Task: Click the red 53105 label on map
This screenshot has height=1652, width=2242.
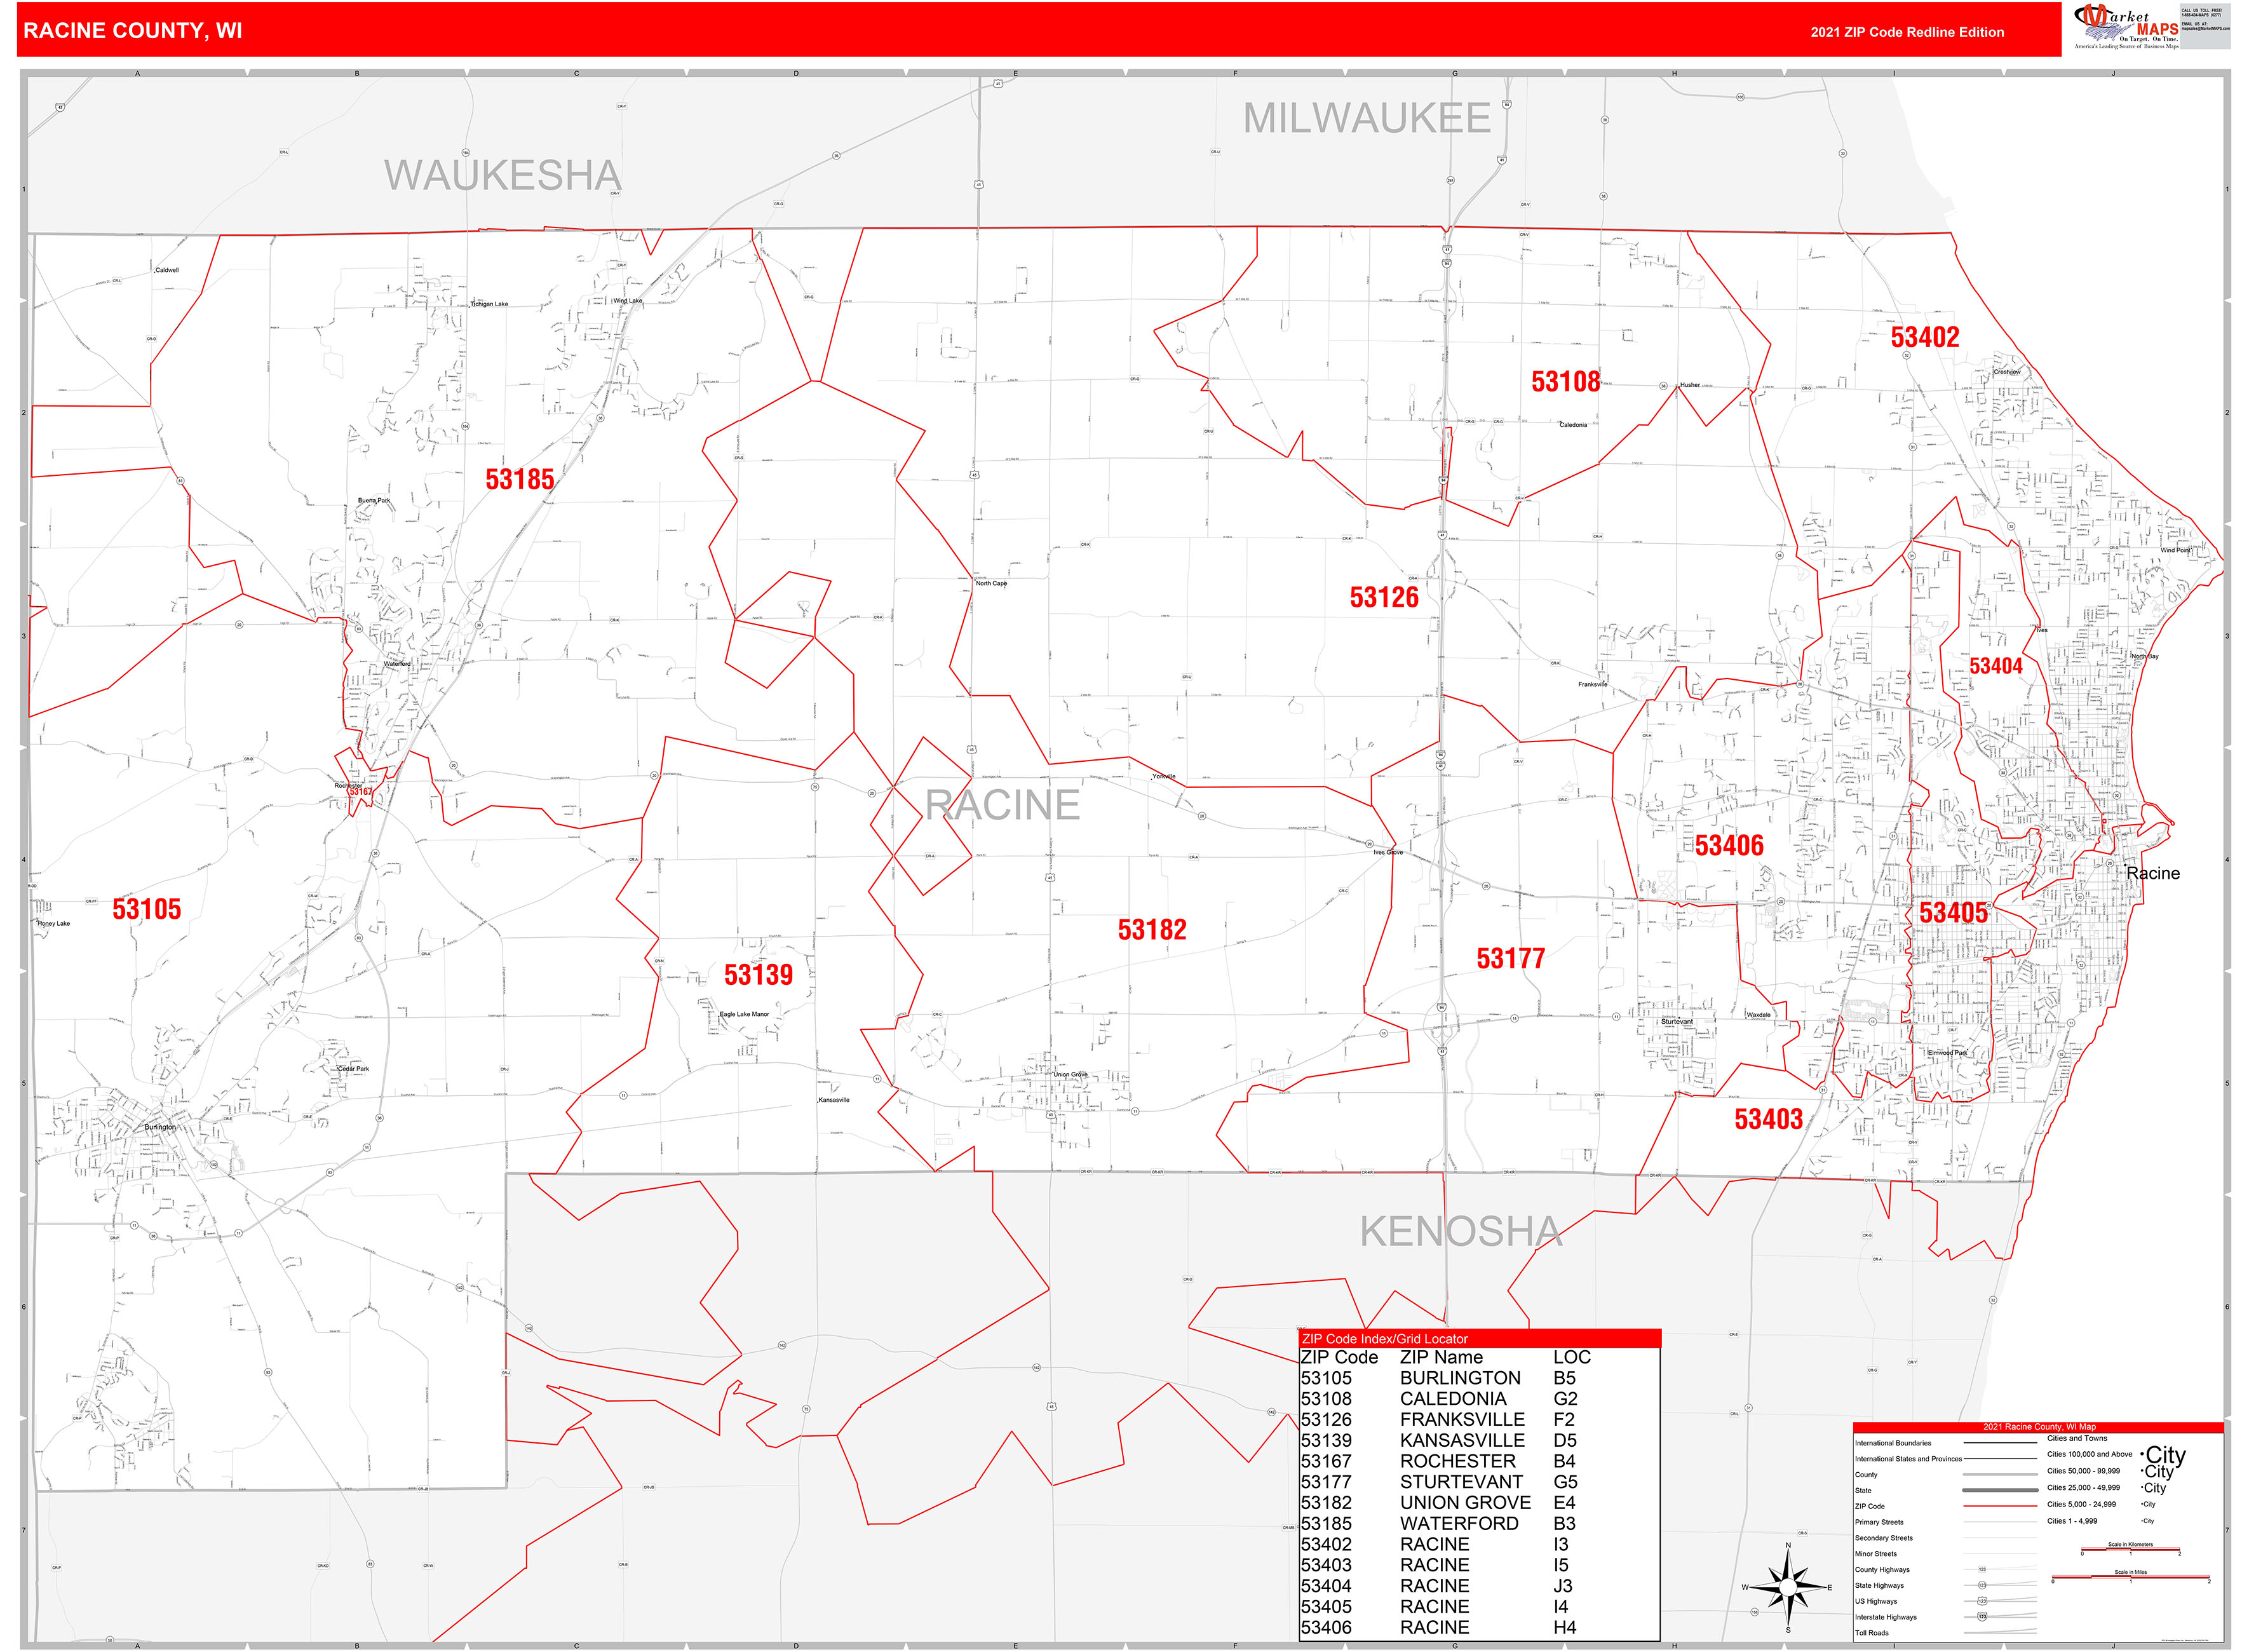Action: click(147, 909)
